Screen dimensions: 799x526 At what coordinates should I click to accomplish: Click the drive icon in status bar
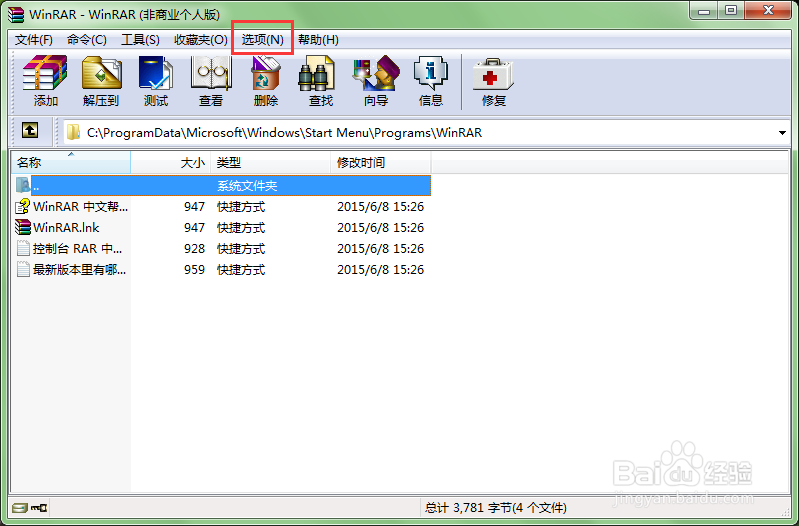click(x=20, y=508)
